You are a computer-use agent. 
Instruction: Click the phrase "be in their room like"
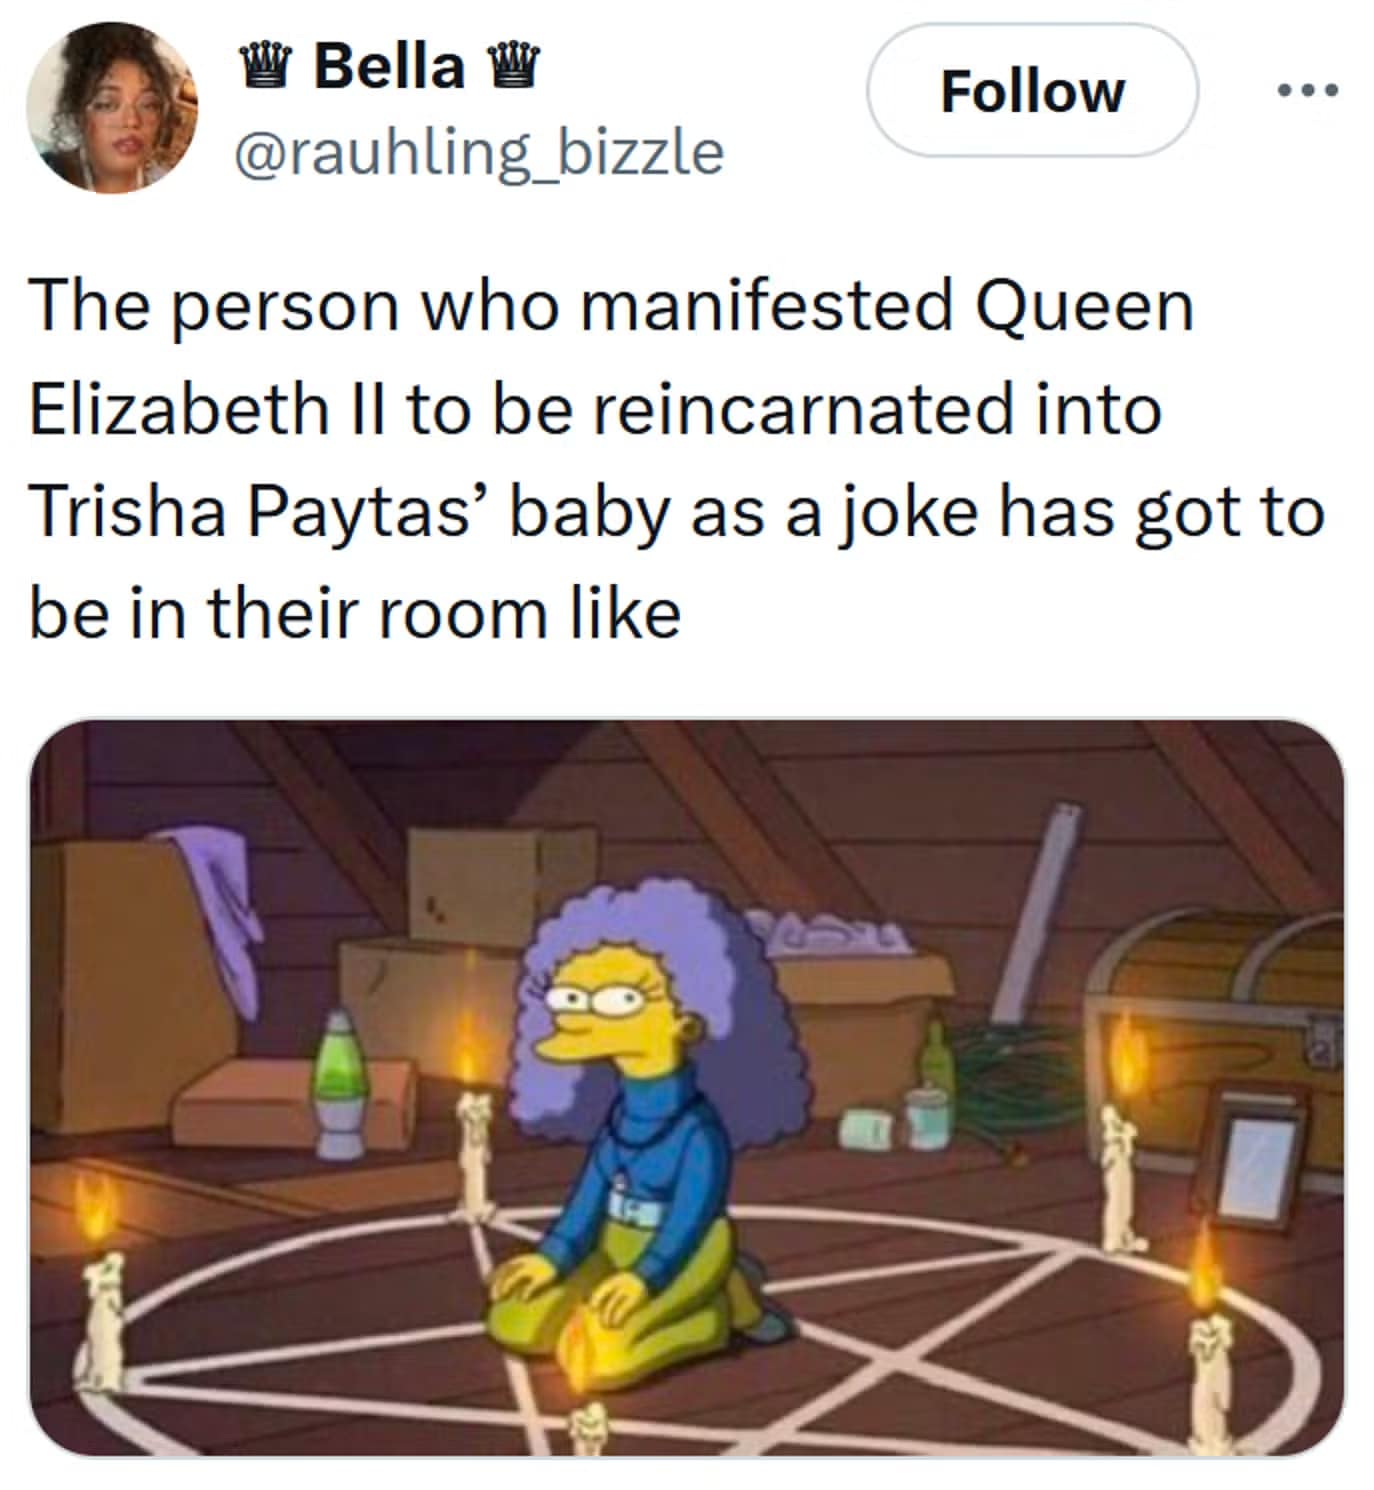coord(355,613)
